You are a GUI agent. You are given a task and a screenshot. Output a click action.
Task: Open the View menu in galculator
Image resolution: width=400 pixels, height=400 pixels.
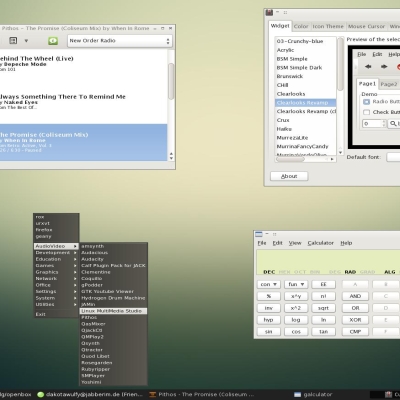coord(295,243)
